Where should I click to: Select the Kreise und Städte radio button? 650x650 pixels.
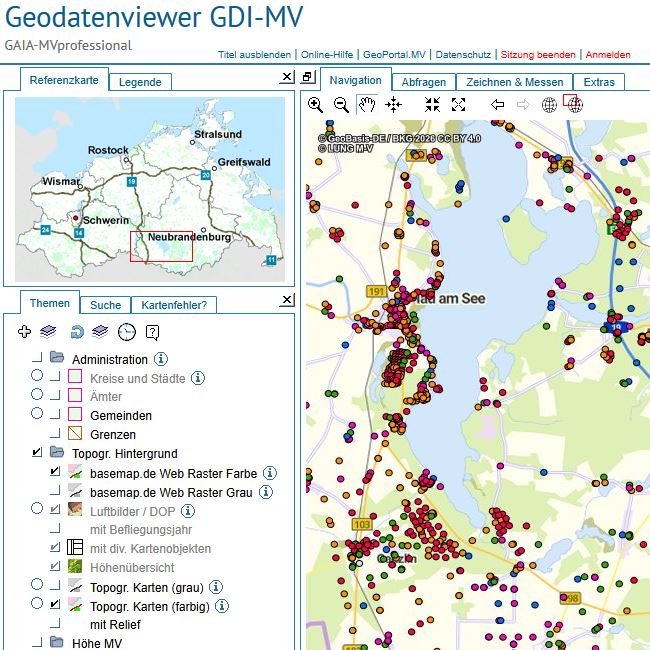[x=37, y=375]
